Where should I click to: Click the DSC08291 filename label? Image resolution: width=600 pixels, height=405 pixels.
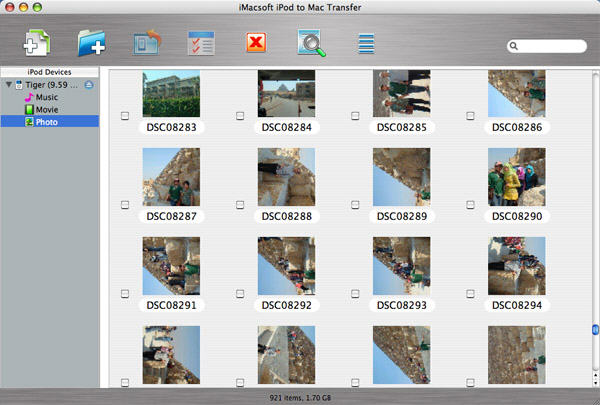coord(171,305)
